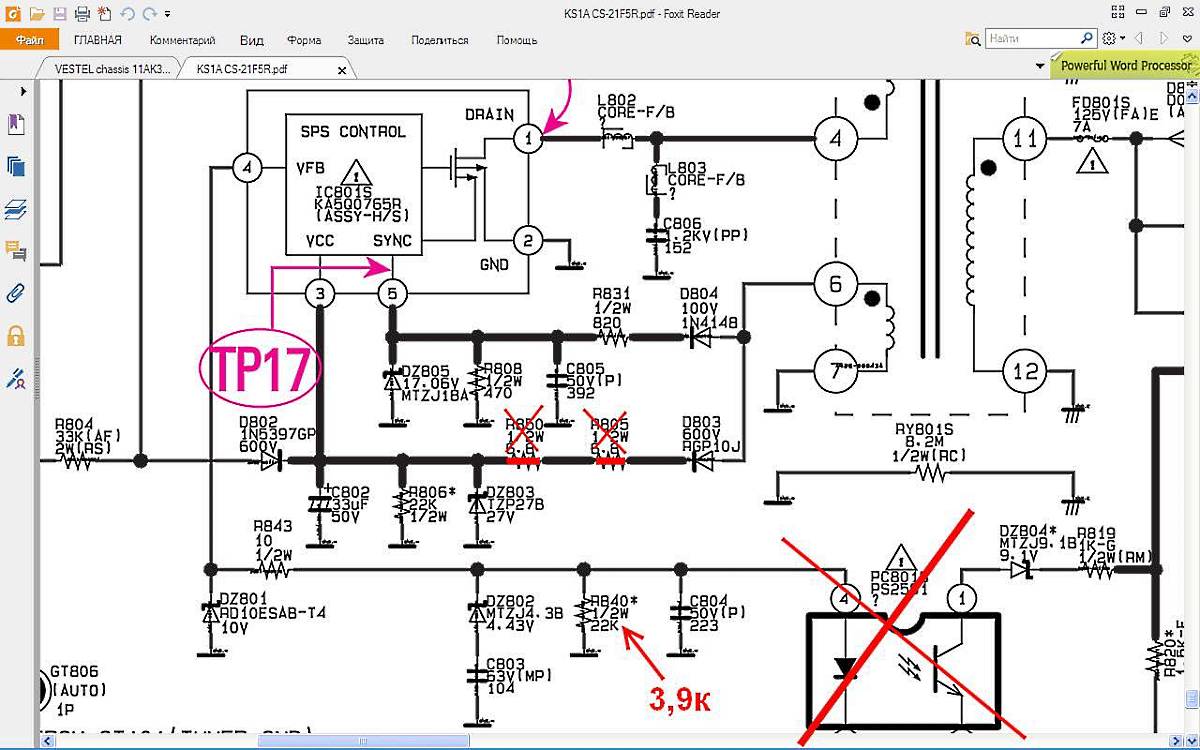Expand the tab list dropdown arrow

(1040, 66)
